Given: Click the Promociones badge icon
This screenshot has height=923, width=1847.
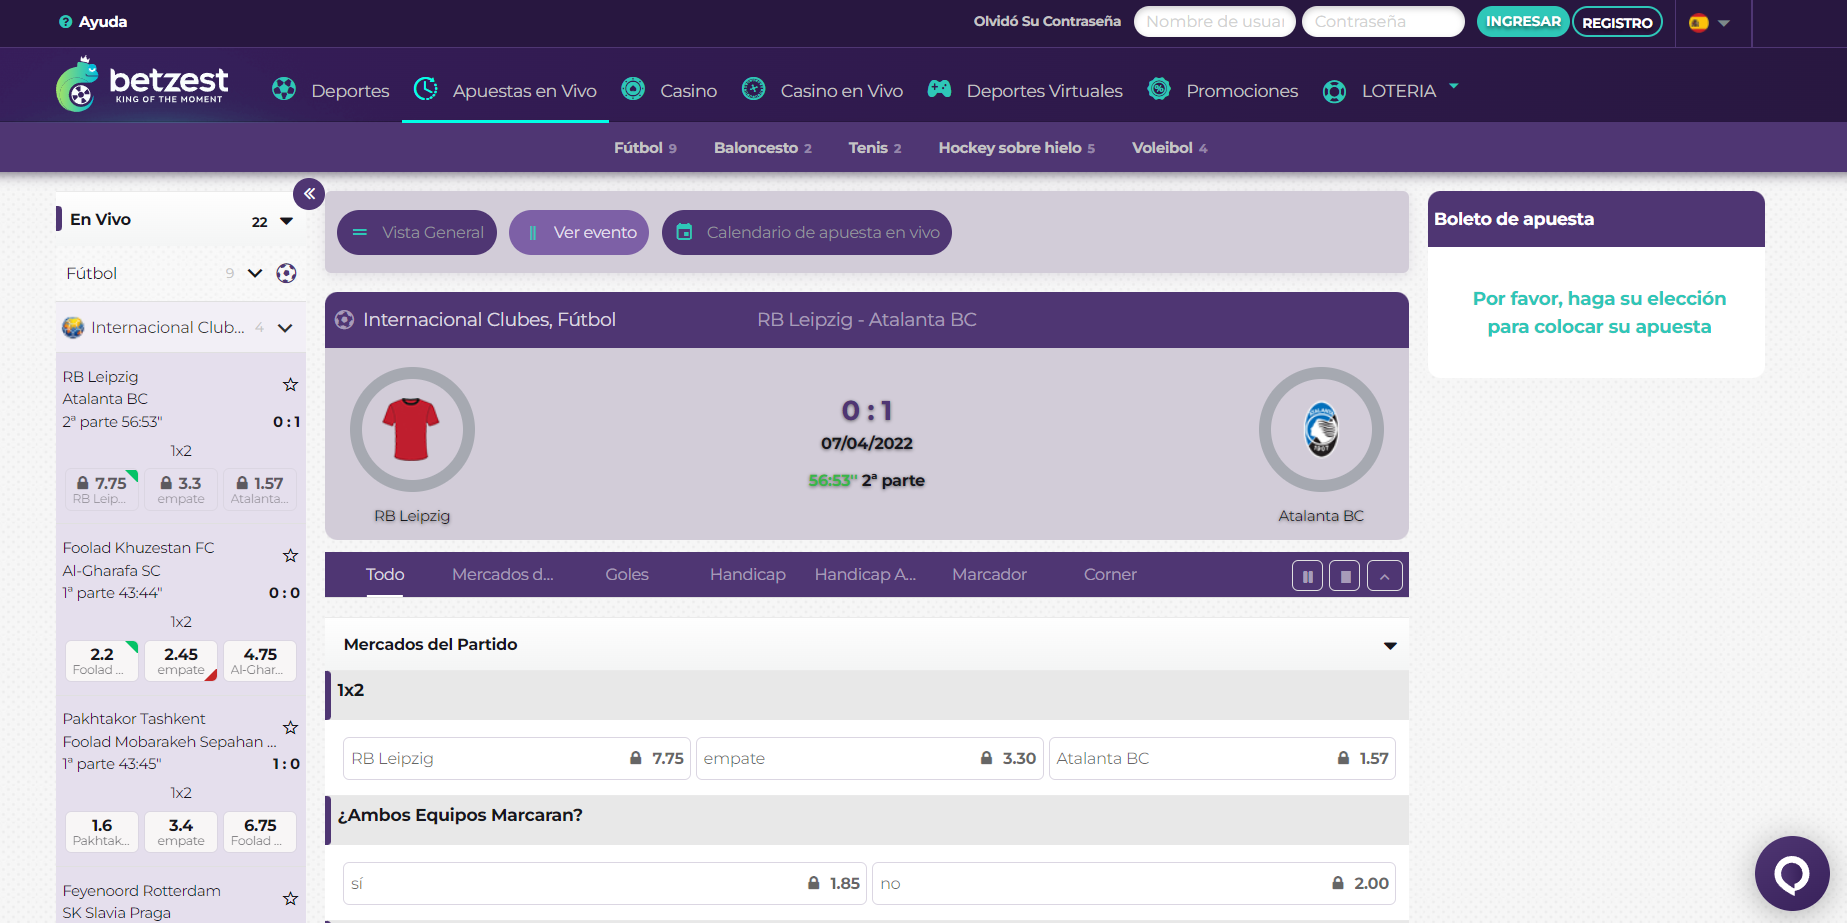Looking at the screenshot, I should [1159, 89].
